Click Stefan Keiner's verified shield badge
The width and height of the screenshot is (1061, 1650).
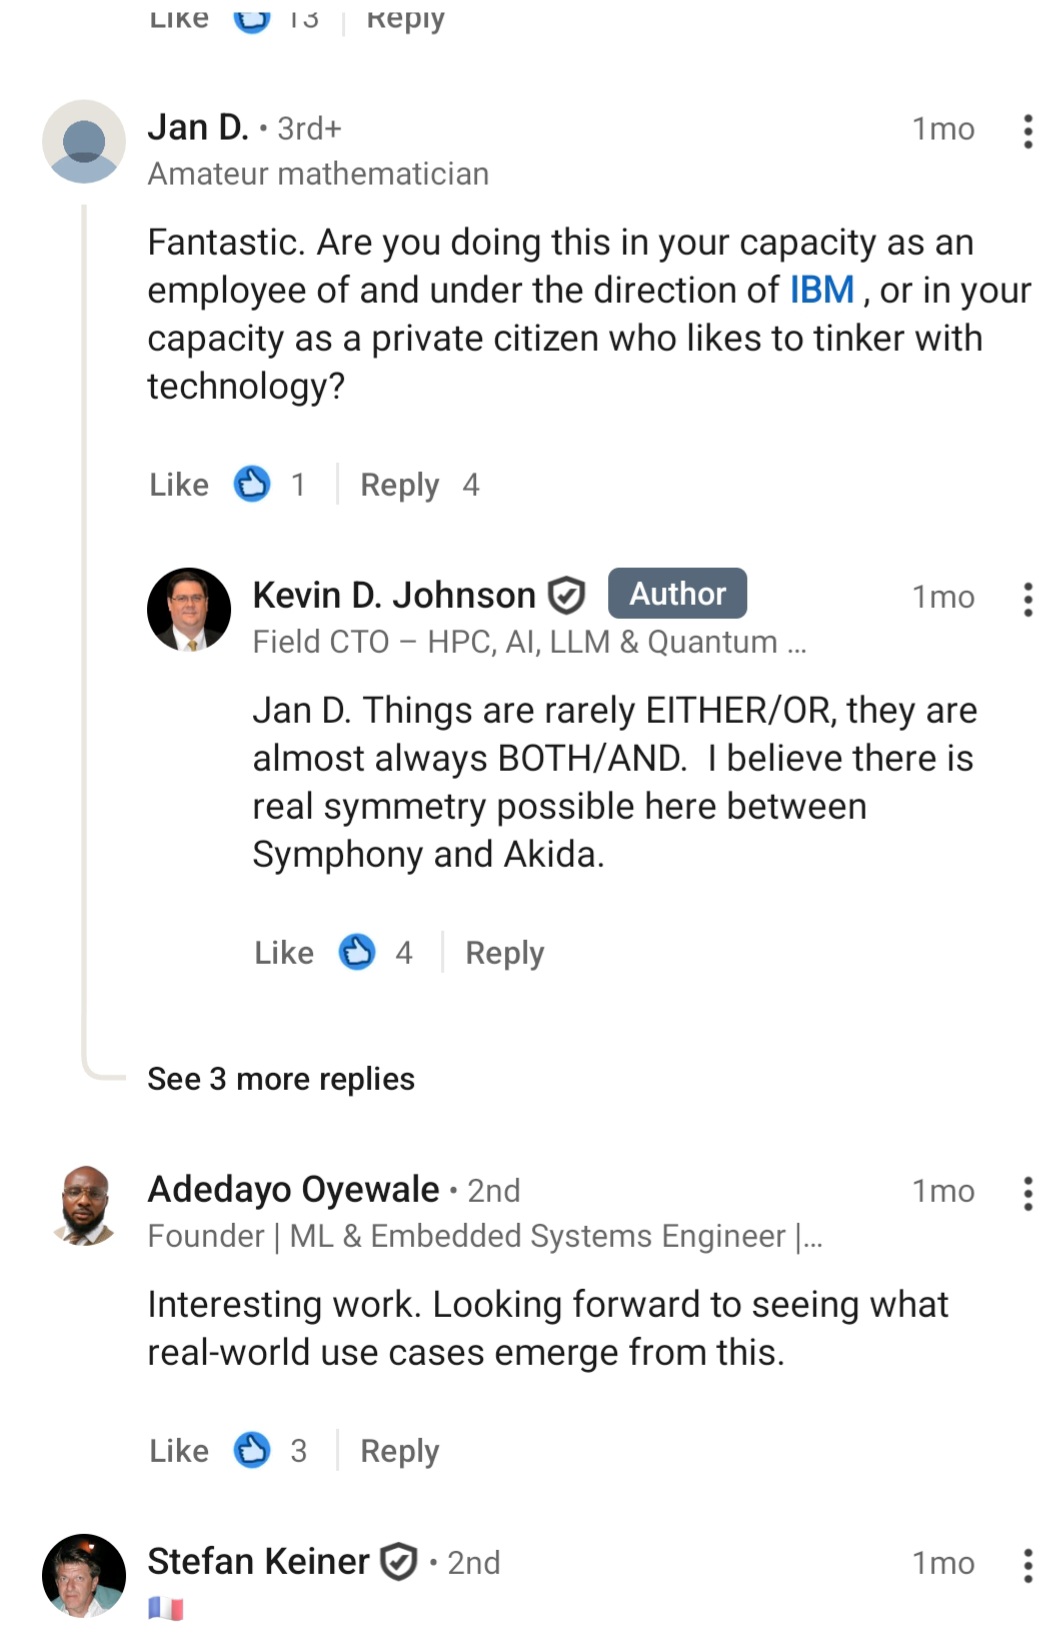(x=399, y=1562)
